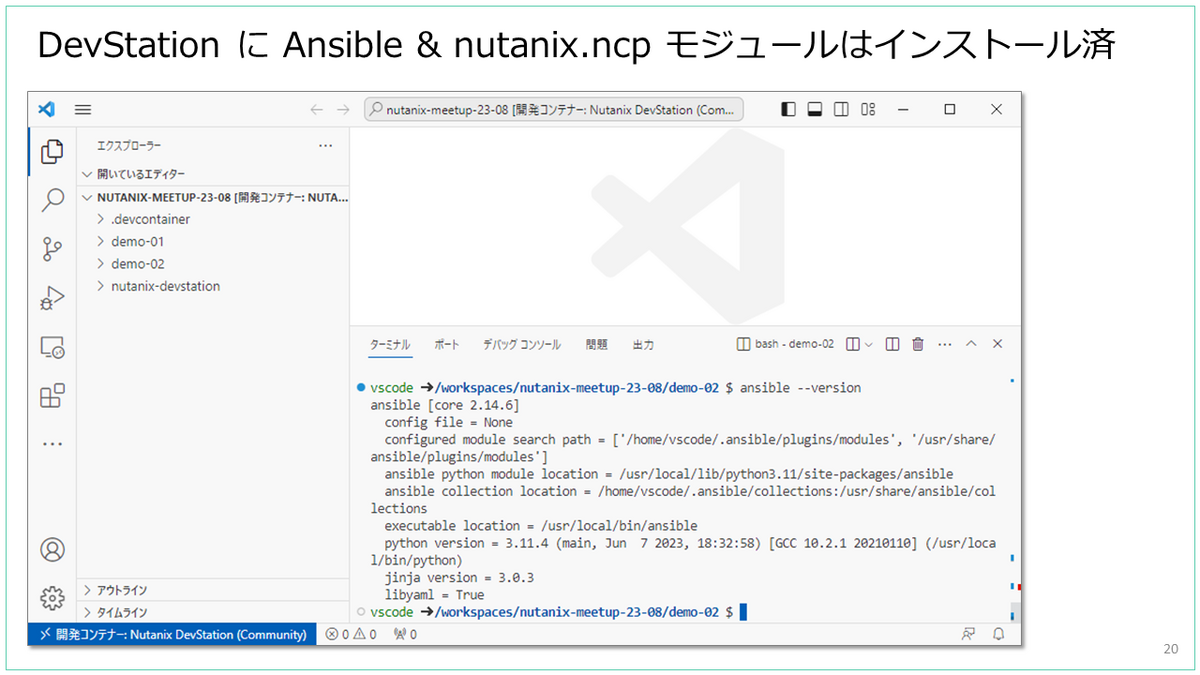Go forward with the right arrow
This screenshot has width=1200, height=675.
(x=343, y=109)
